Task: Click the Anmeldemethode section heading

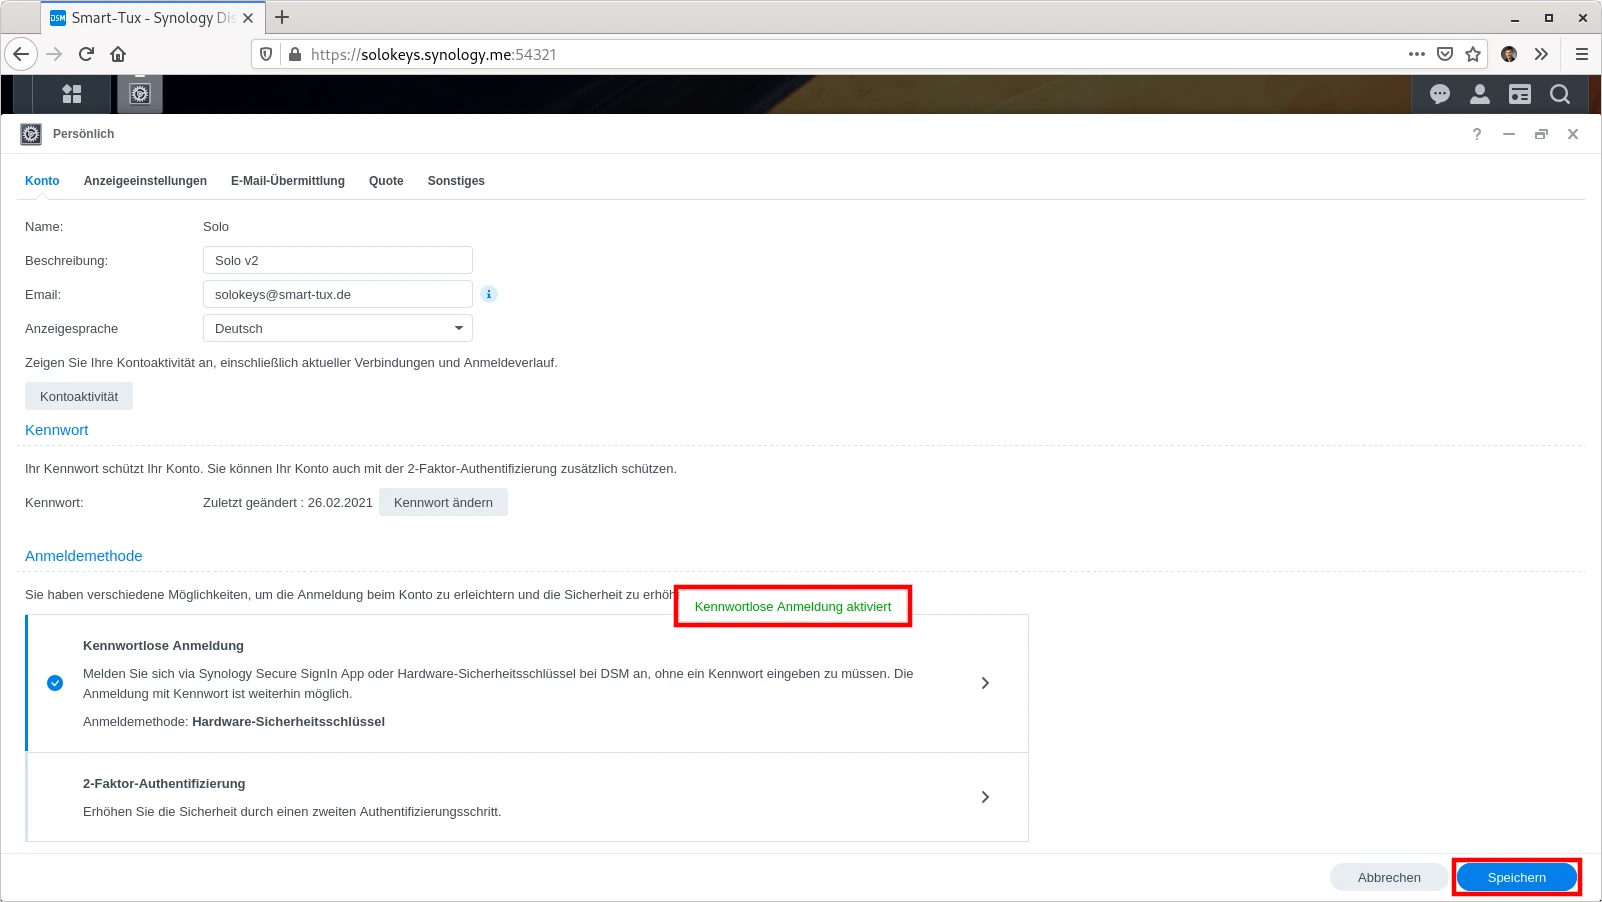Action: [84, 556]
